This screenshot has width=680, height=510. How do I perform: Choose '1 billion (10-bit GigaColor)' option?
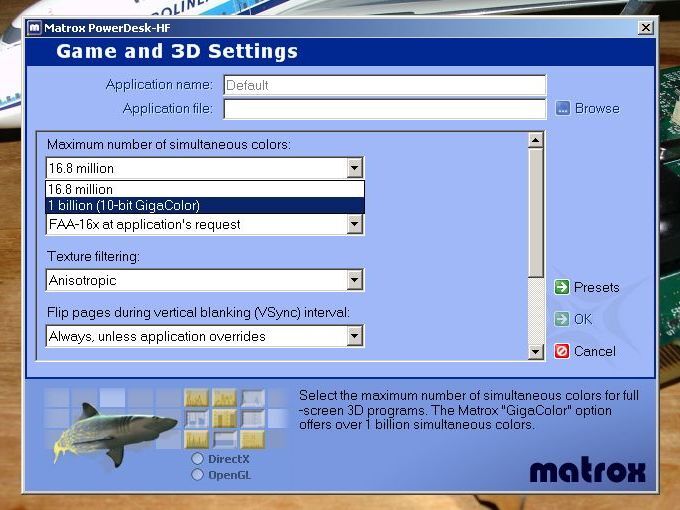tap(205, 206)
